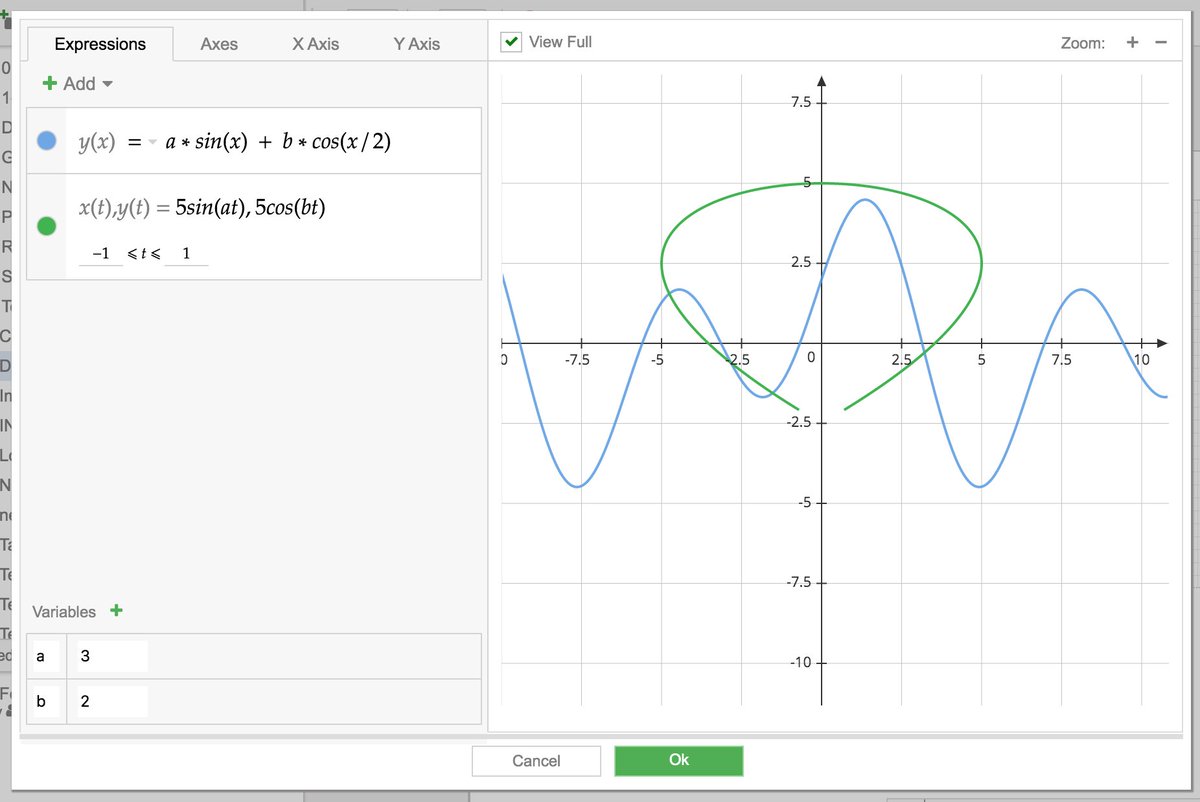Click the Variables label
The width and height of the screenshot is (1200, 802).
tap(64, 611)
